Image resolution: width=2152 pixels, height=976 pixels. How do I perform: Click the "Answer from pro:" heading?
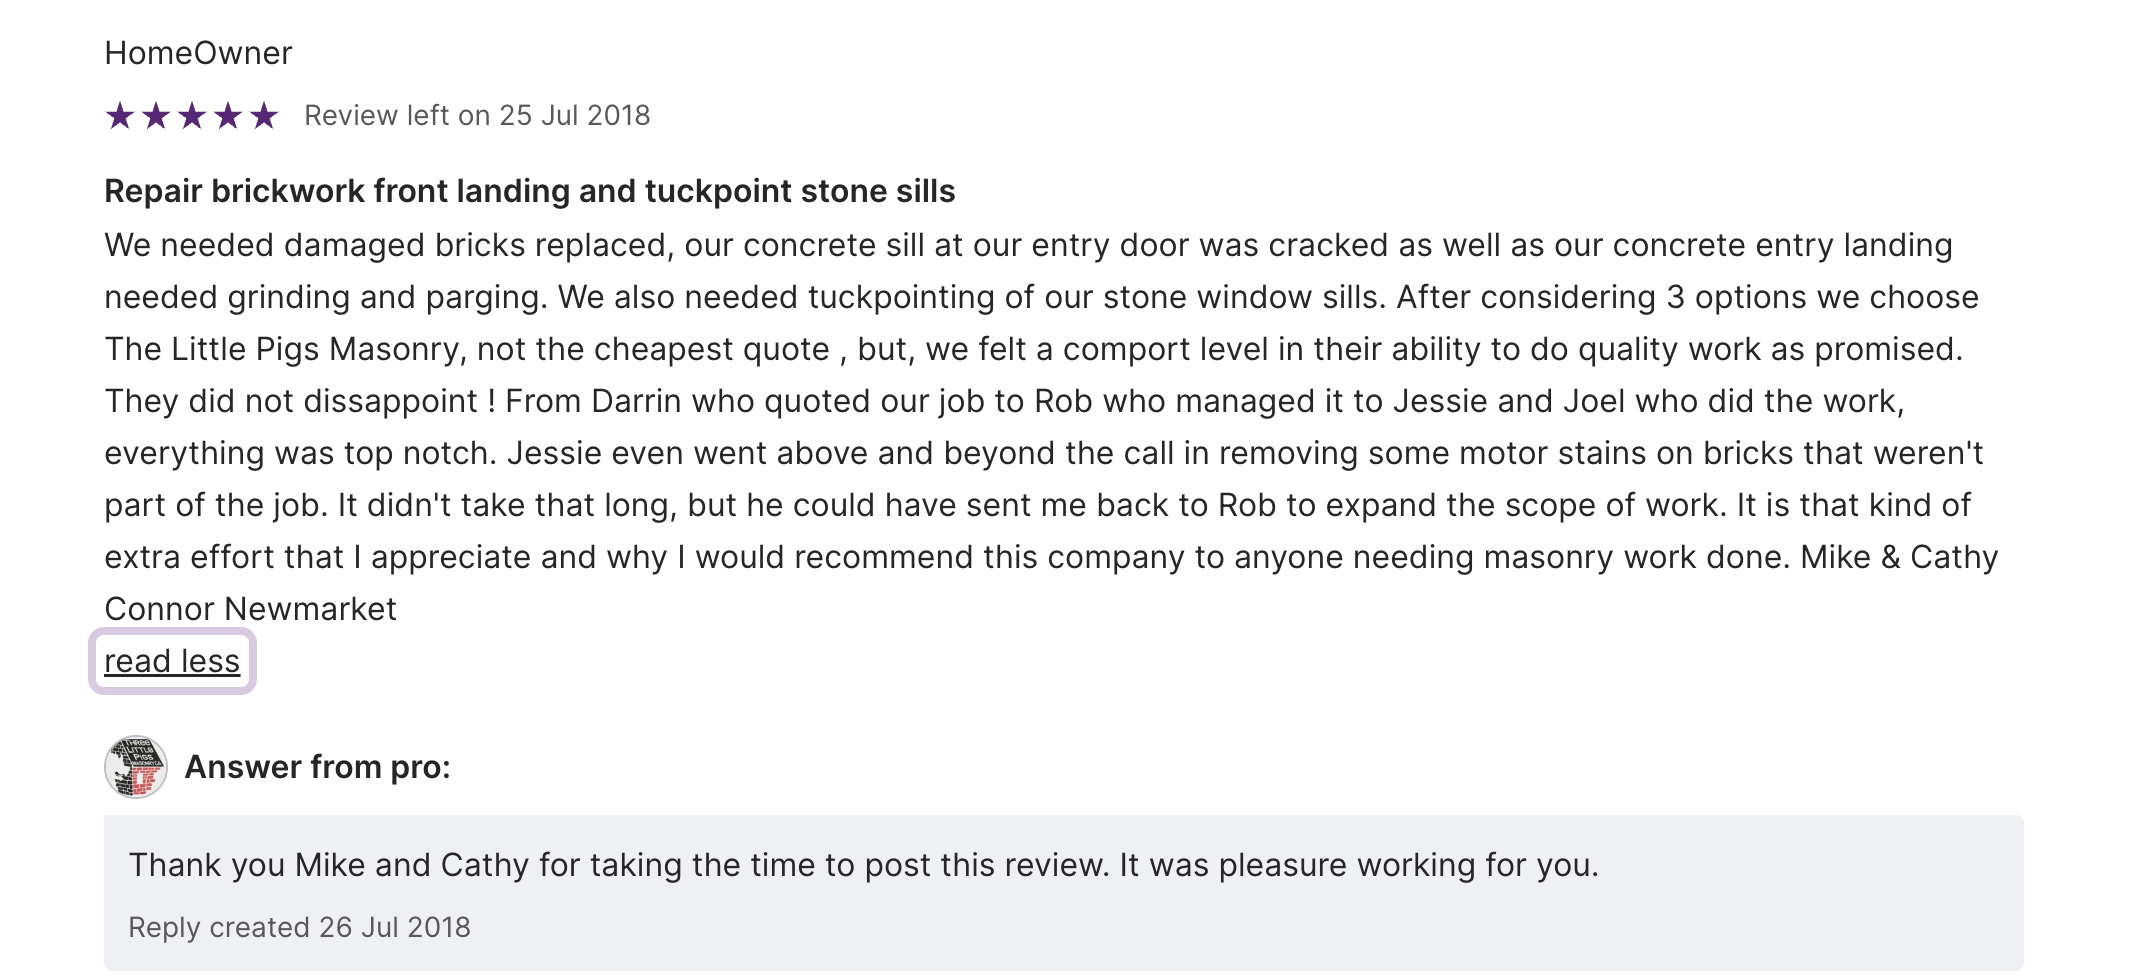click(318, 767)
